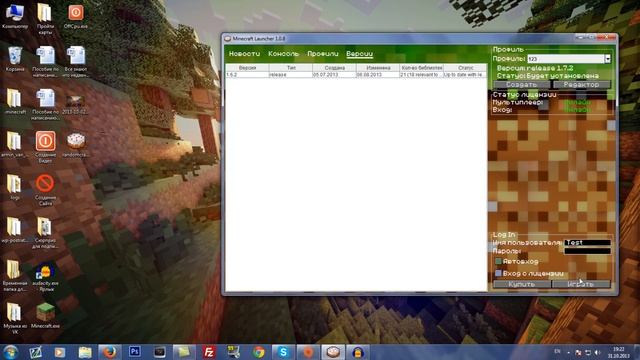This screenshot has height=360, width=640.
Task: Open the profile Редактор button
Action: [581, 84]
